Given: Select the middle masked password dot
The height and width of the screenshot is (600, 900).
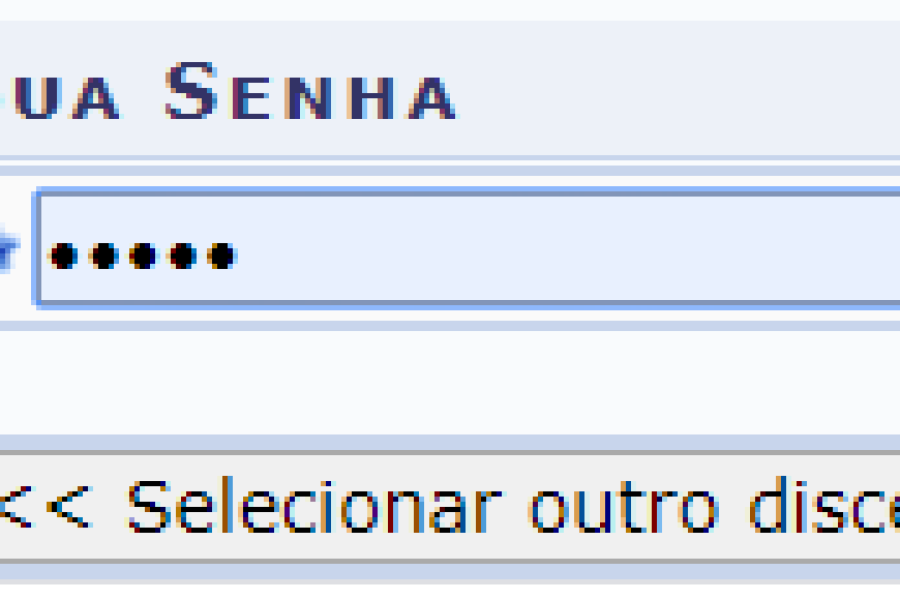Looking at the screenshot, I should click(142, 256).
